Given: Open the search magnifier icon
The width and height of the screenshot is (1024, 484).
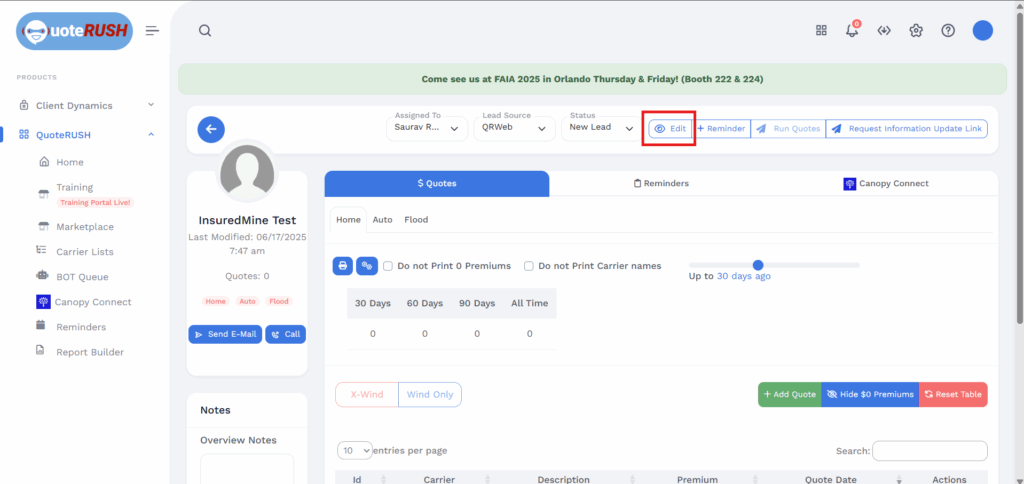Looking at the screenshot, I should click(205, 31).
